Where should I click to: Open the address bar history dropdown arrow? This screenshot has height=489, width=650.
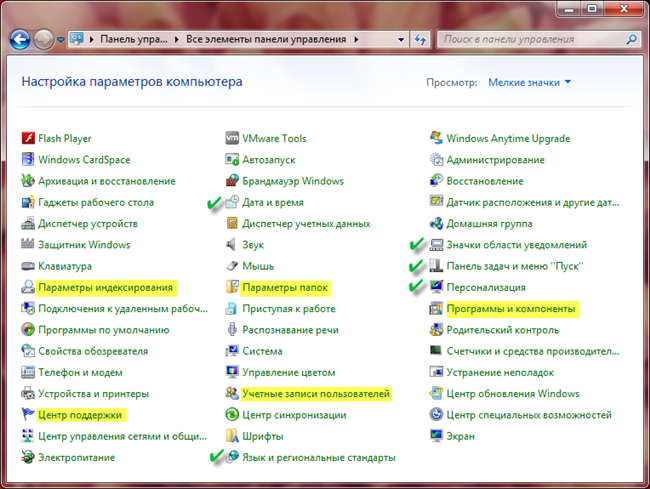coord(401,40)
